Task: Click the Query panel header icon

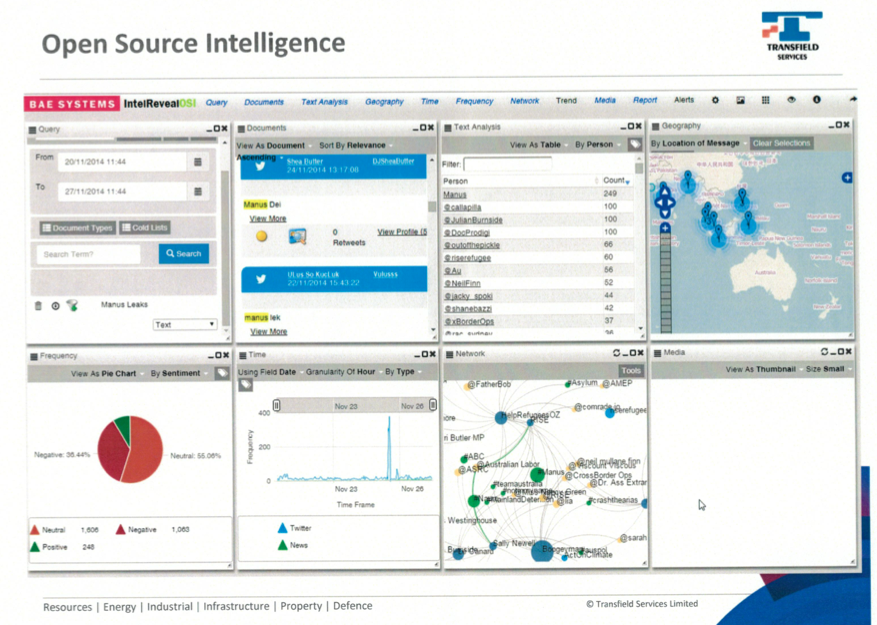Action: (32, 129)
